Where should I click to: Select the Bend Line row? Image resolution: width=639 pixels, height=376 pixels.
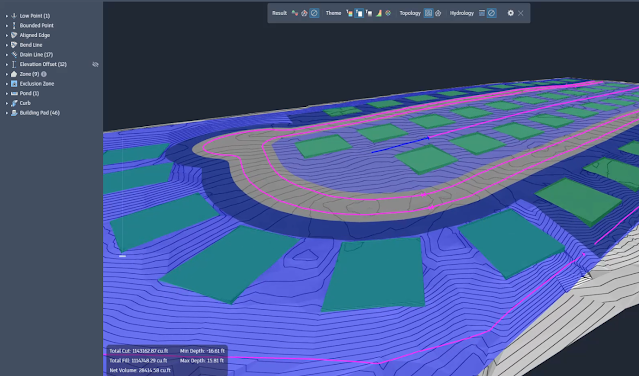[51, 45]
